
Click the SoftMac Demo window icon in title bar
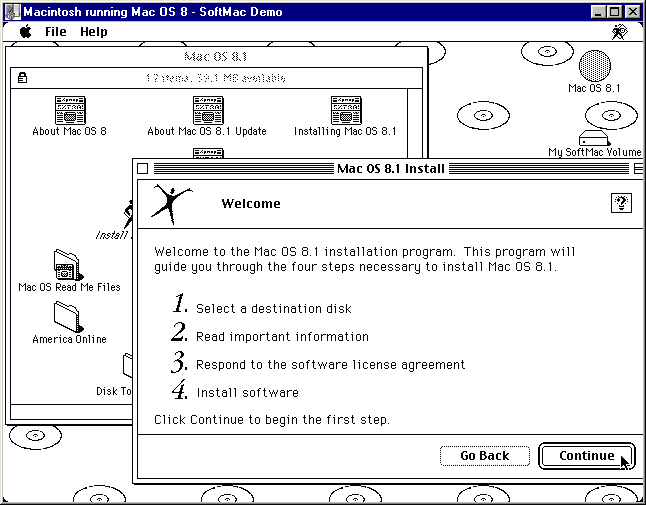pos(12,12)
